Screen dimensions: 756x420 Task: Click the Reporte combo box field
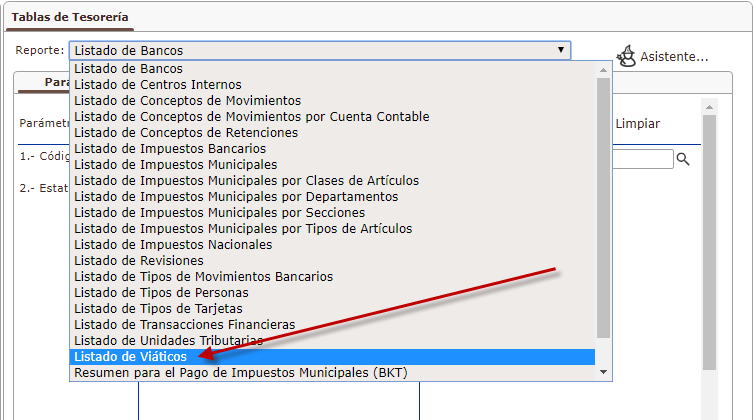pyautogui.click(x=320, y=50)
